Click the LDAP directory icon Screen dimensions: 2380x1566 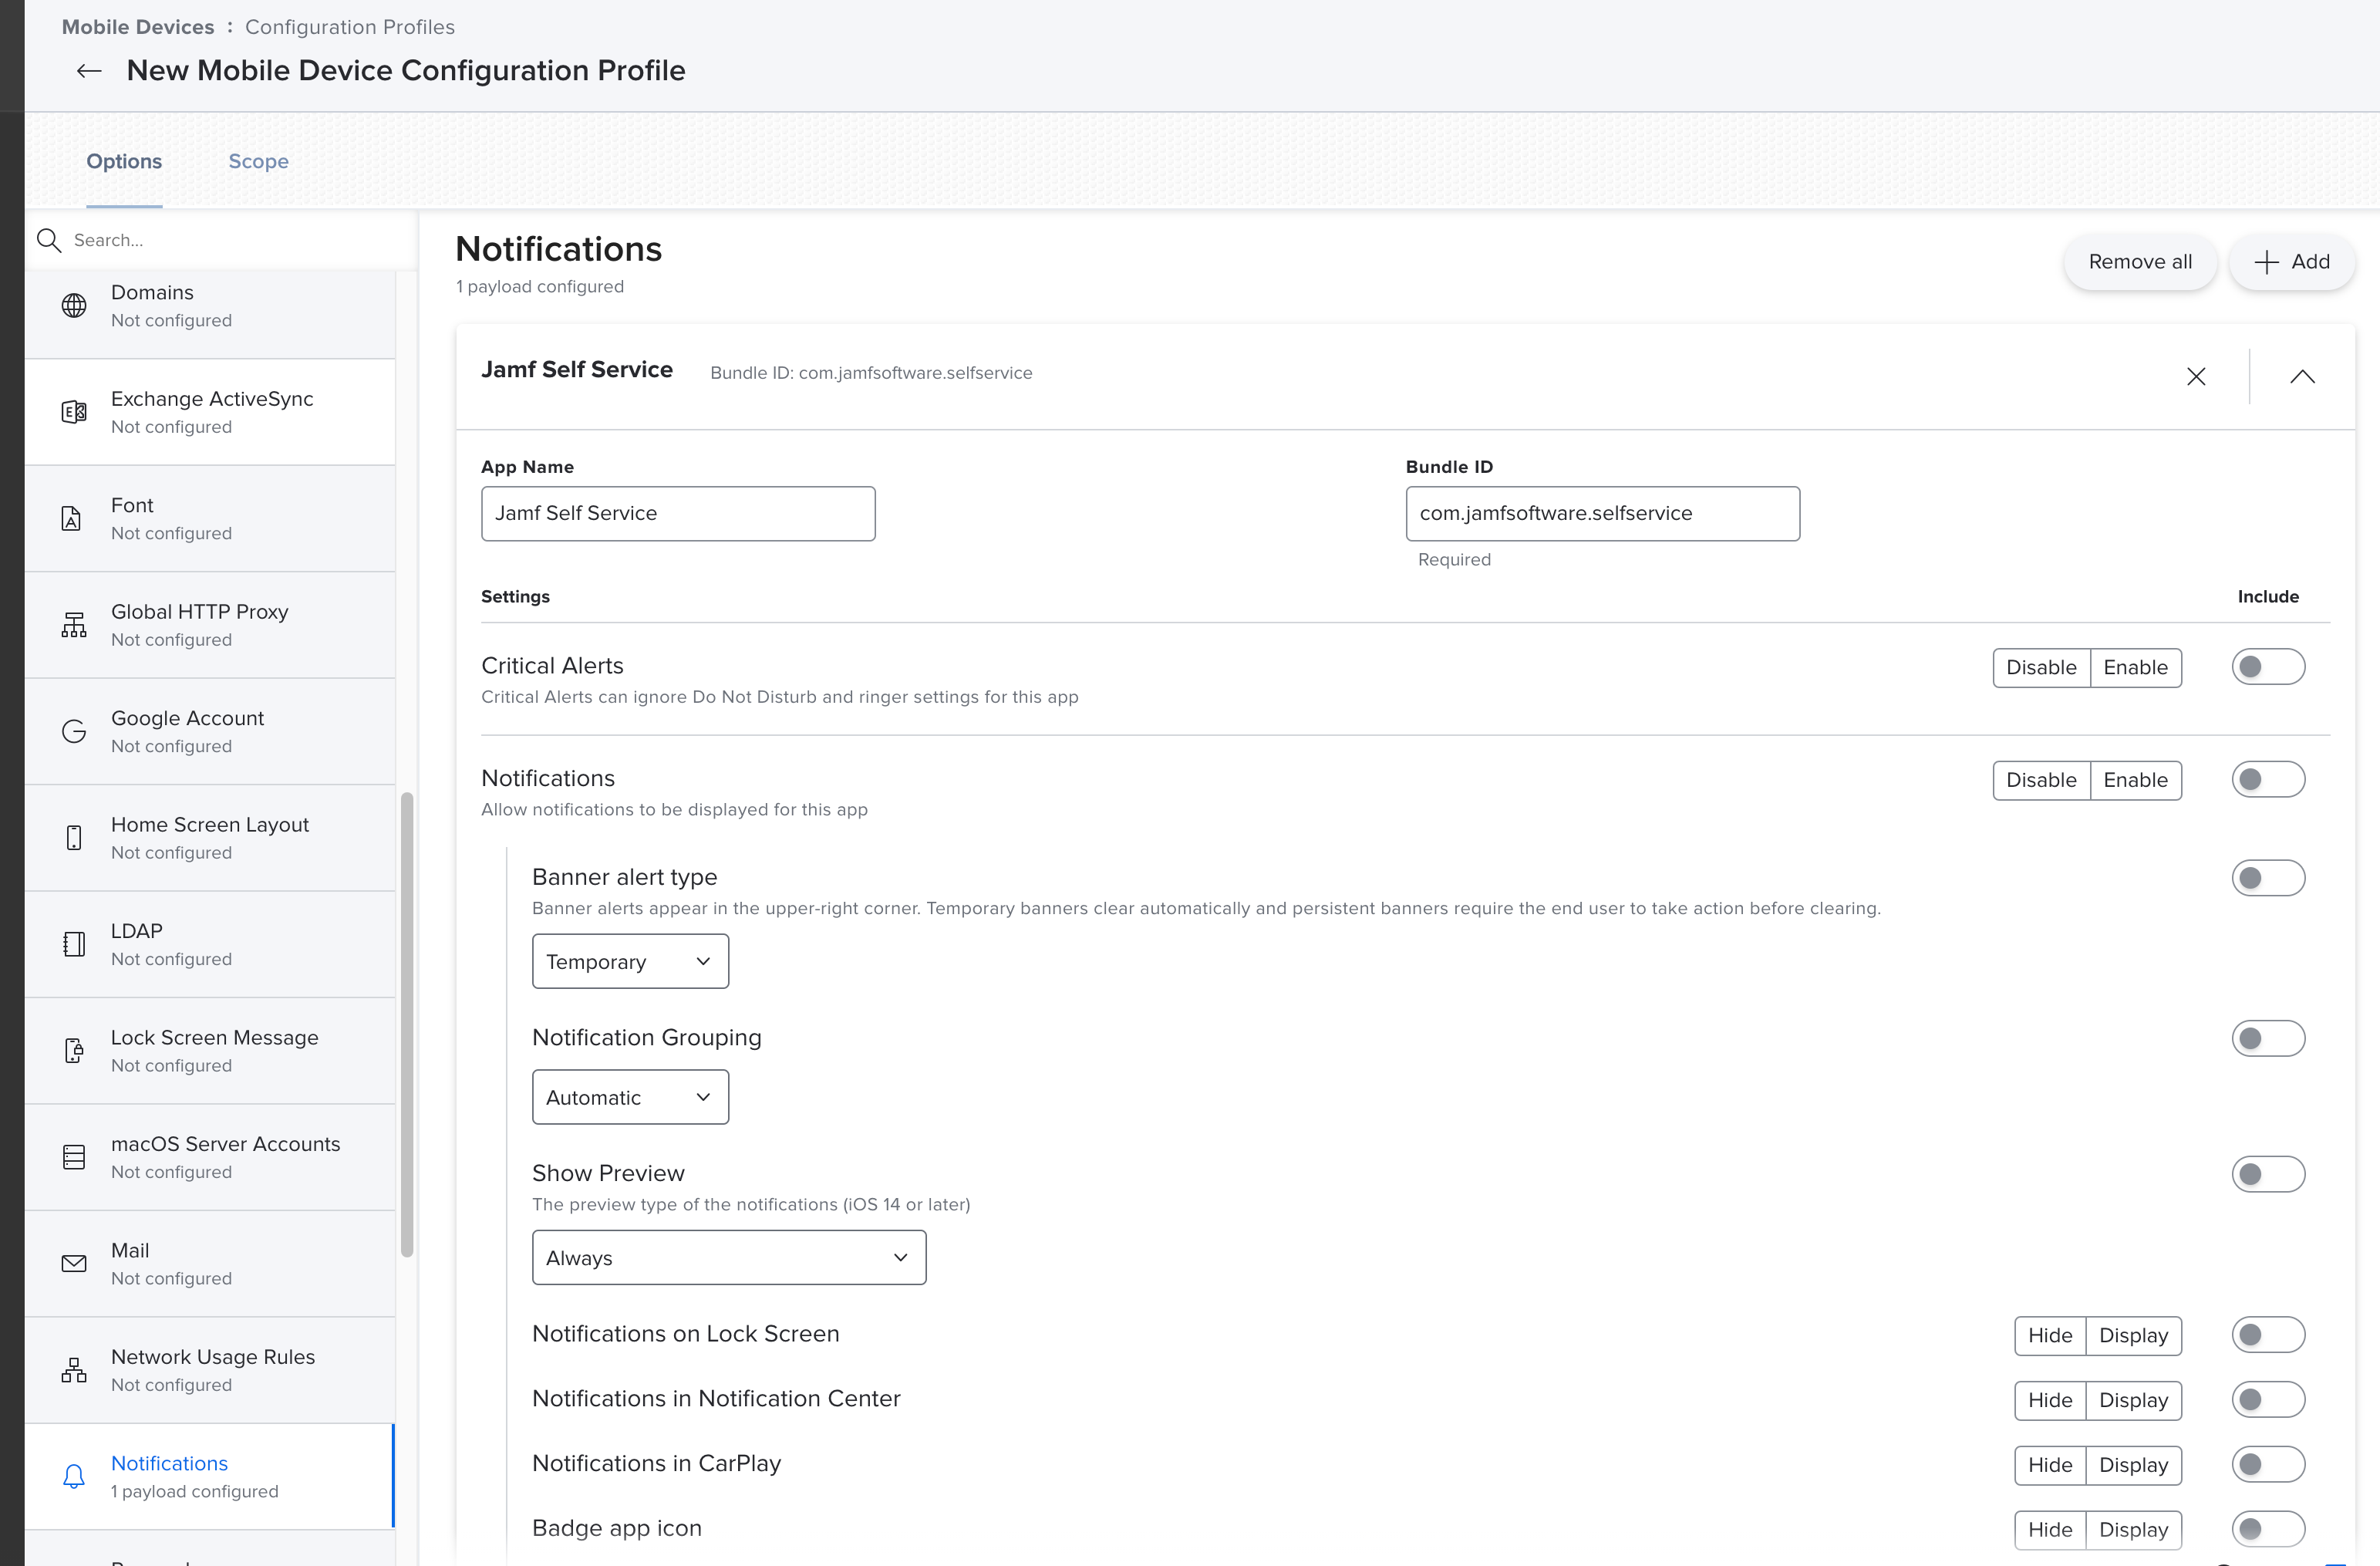point(74,944)
